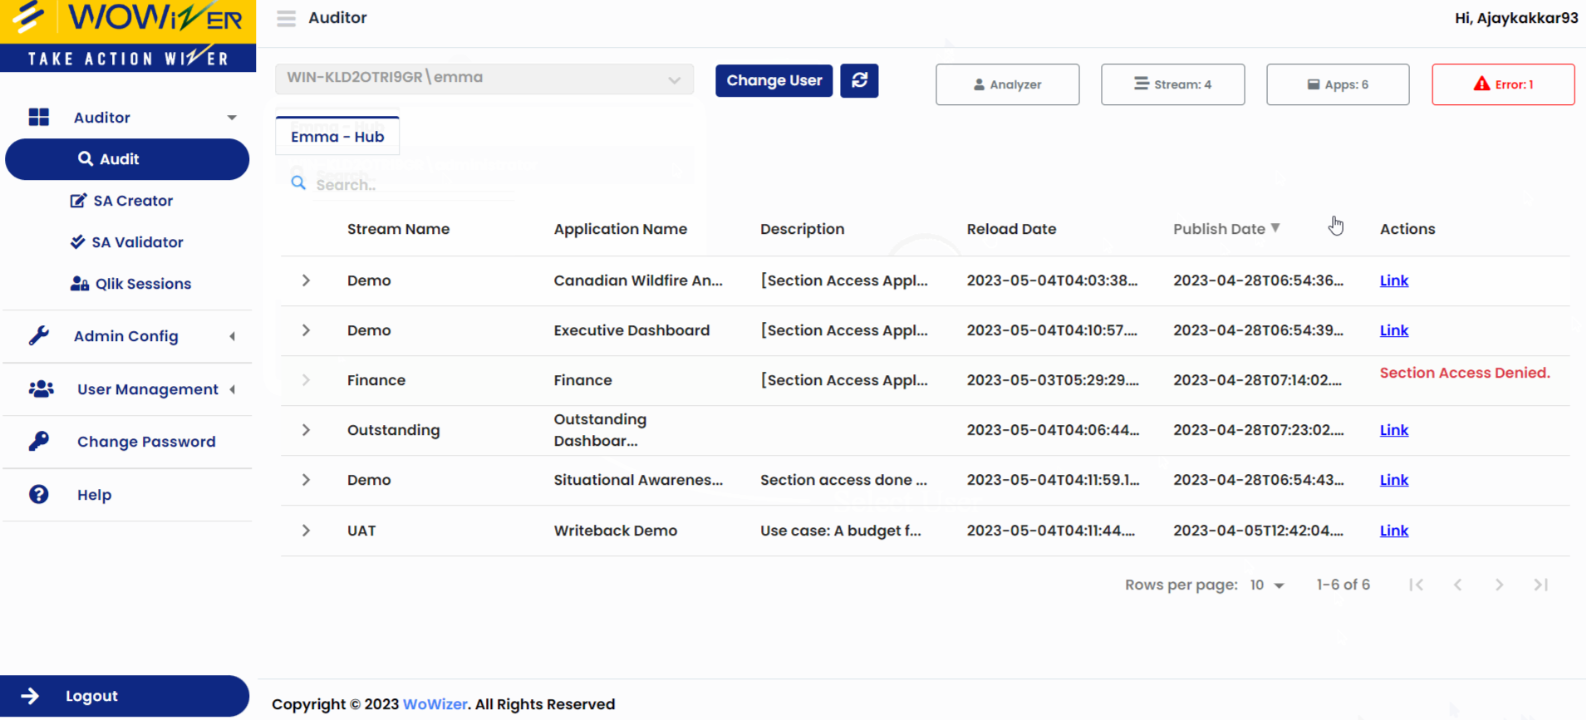Click the Outstanding stream name cell

click(393, 430)
